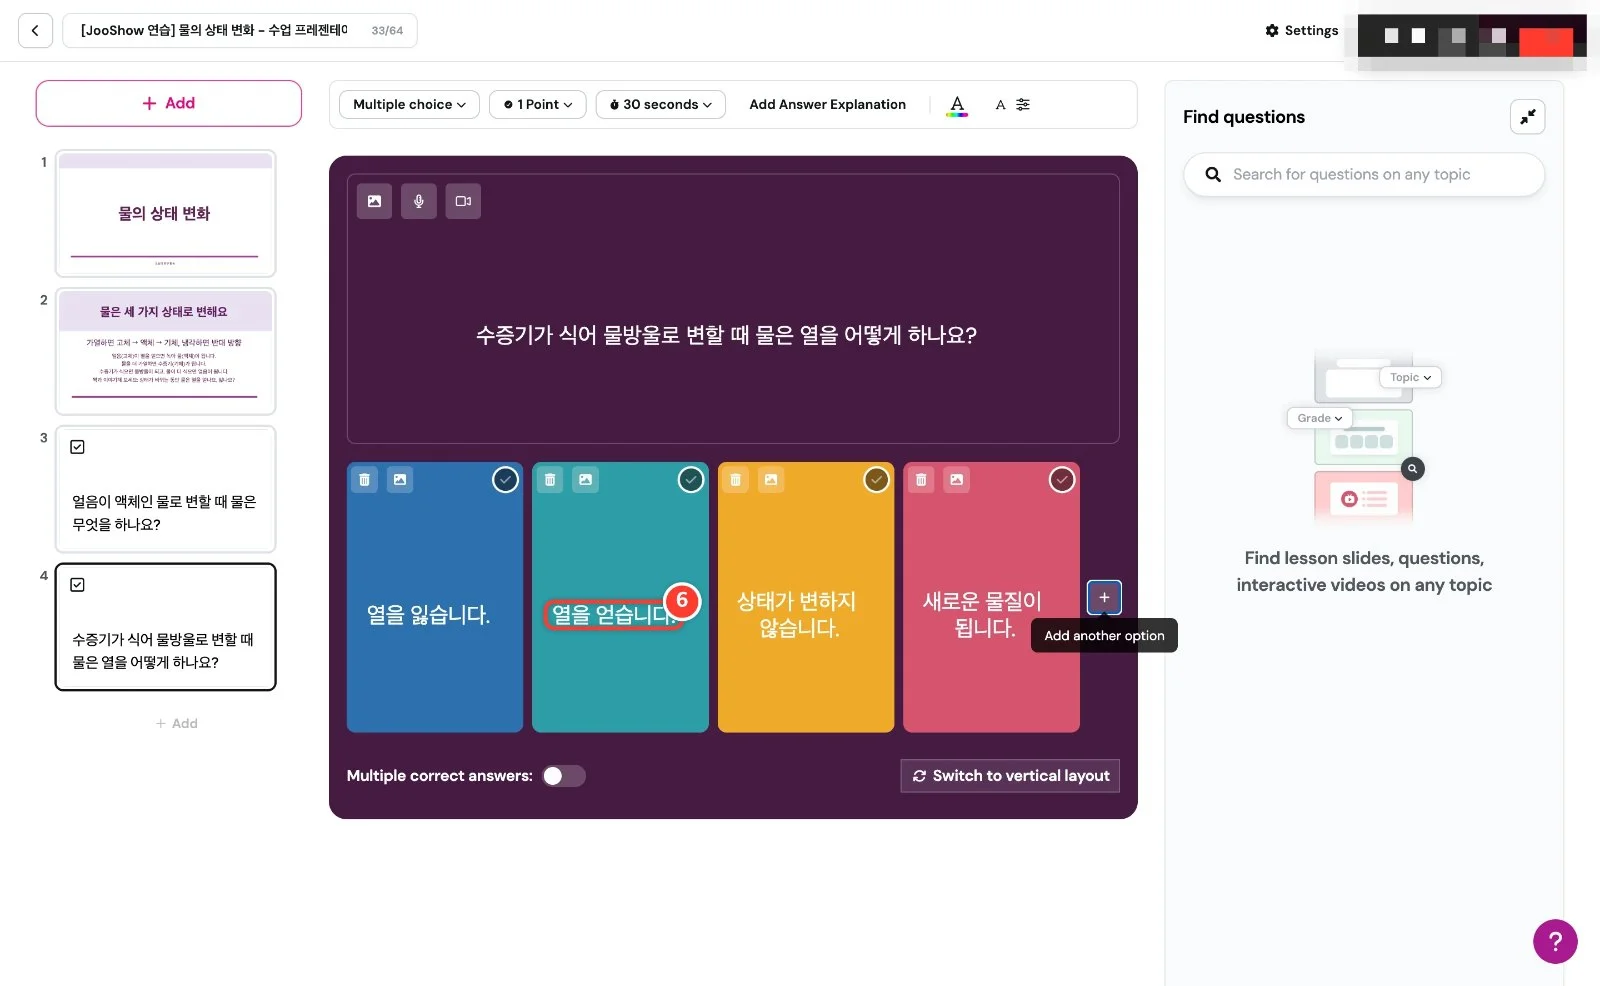1600x986 pixels.
Task: Mark yellow option as correct answer
Action: coord(877,480)
